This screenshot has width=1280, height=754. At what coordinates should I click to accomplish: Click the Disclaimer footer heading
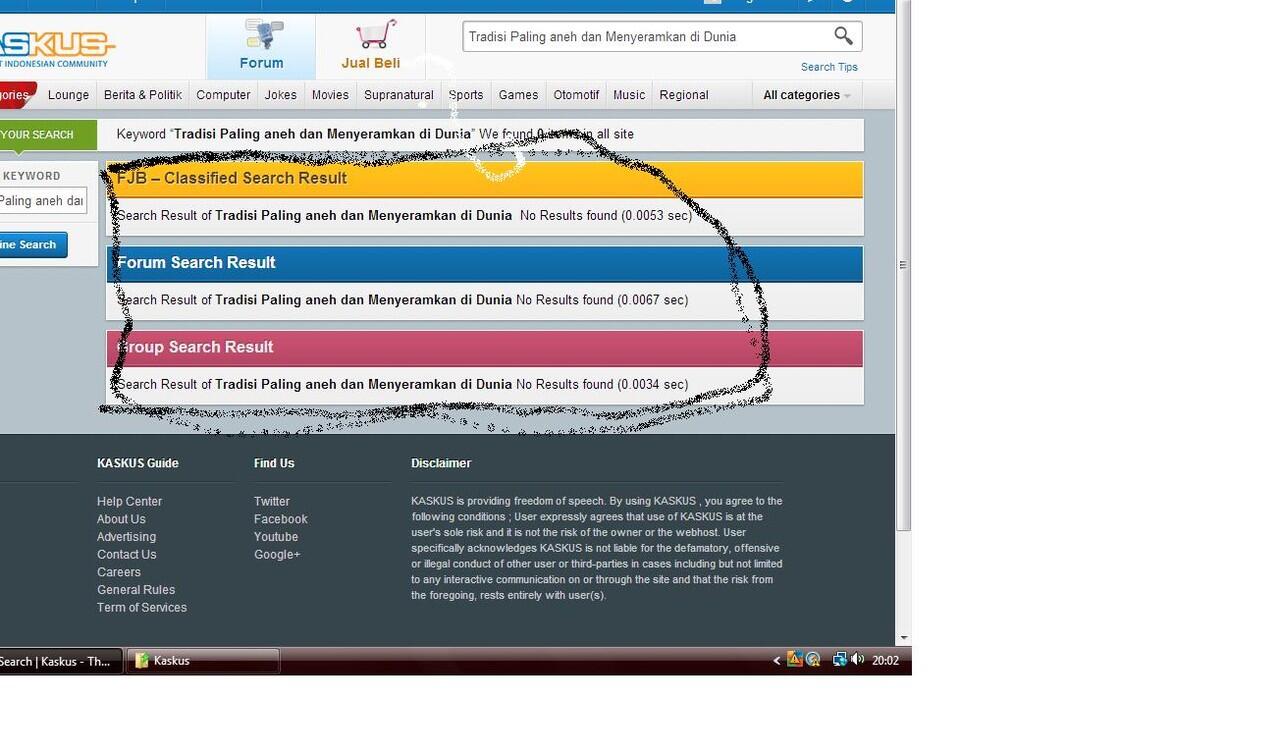[441, 463]
